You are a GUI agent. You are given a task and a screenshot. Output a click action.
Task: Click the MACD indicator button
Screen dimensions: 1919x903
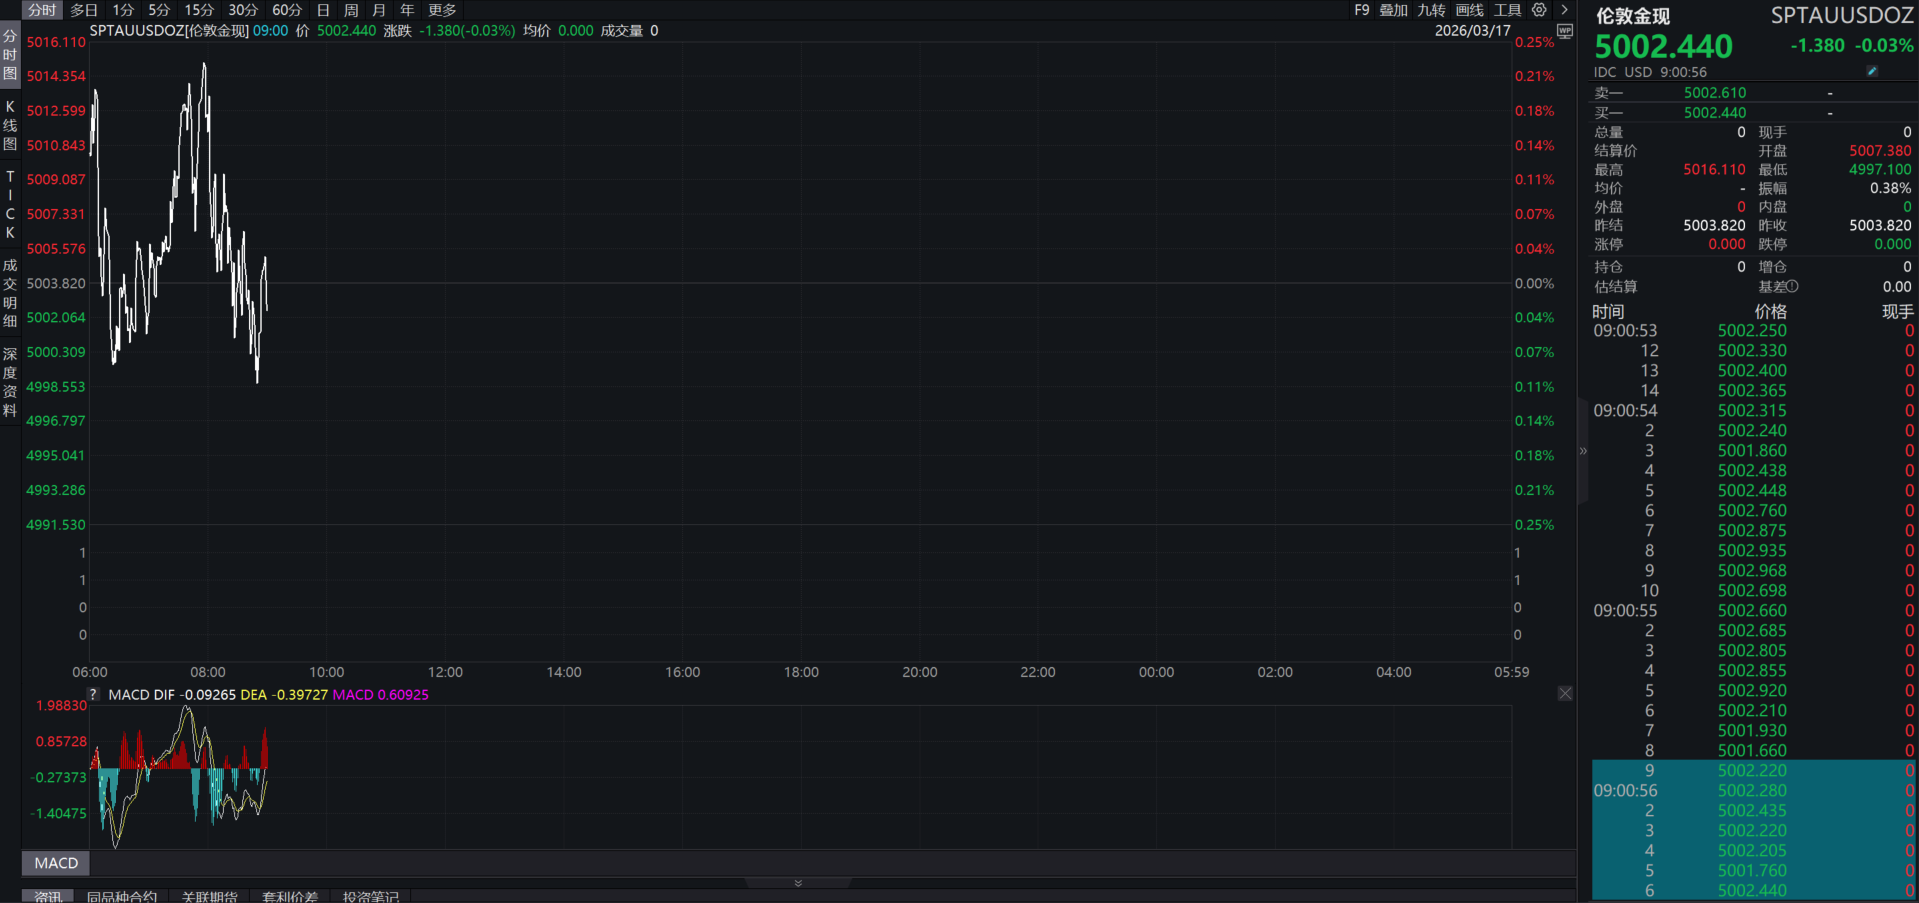point(56,863)
